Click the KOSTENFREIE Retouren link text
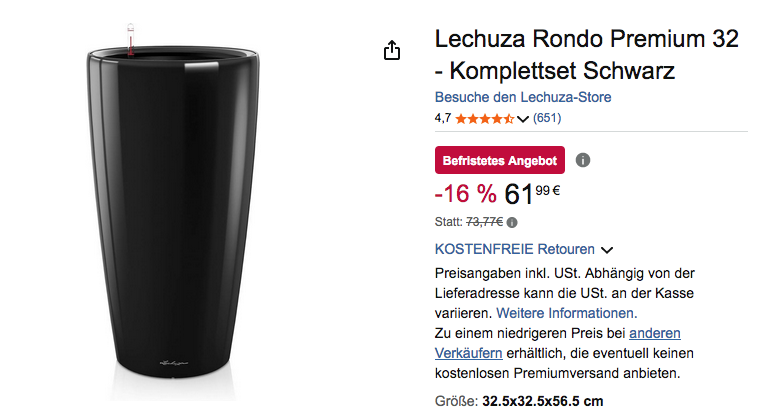 tap(515, 249)
